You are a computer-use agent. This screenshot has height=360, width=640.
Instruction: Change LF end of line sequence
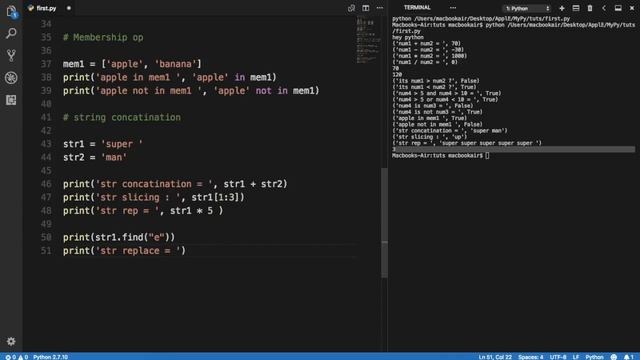click(576, 357)
